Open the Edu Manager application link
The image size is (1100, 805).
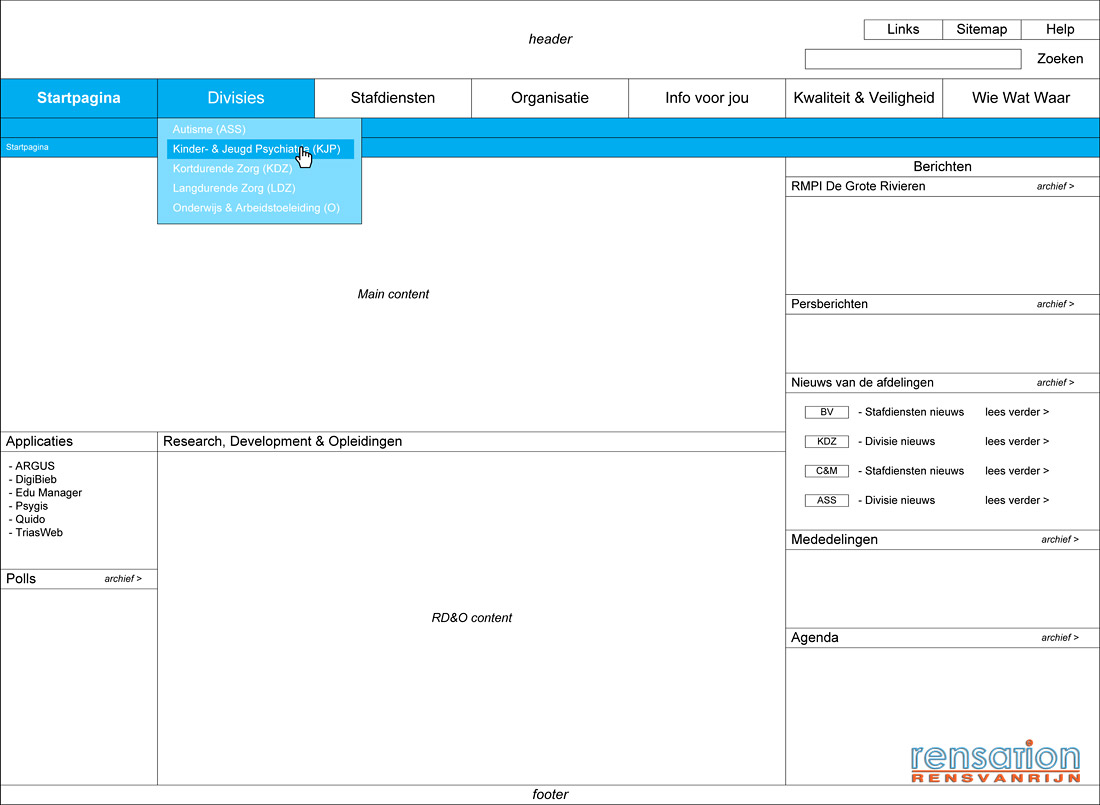pos(48,493)
